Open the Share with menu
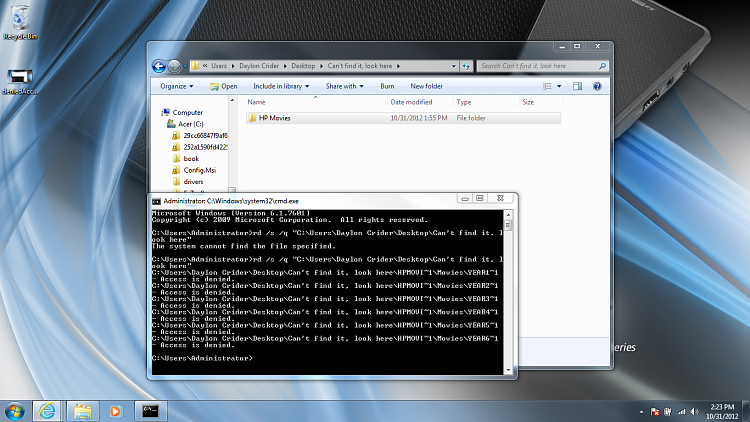The height and width of the screenshot is (422, 750). (x=344, y=86)
